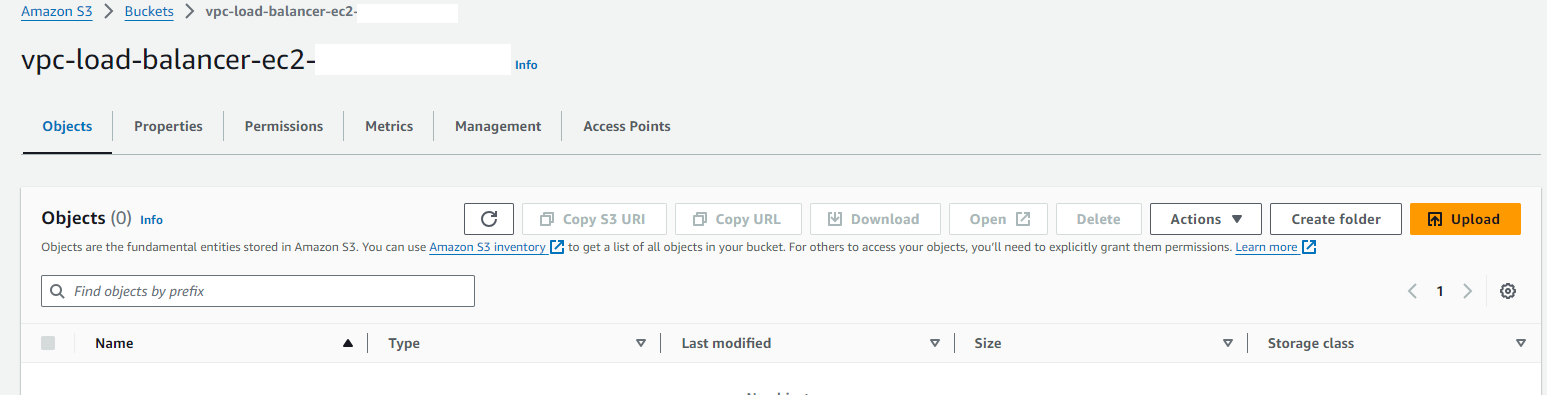The width and height of the screenshot is (1547, 395).
Task: Click the Open button
Action: 998,219
